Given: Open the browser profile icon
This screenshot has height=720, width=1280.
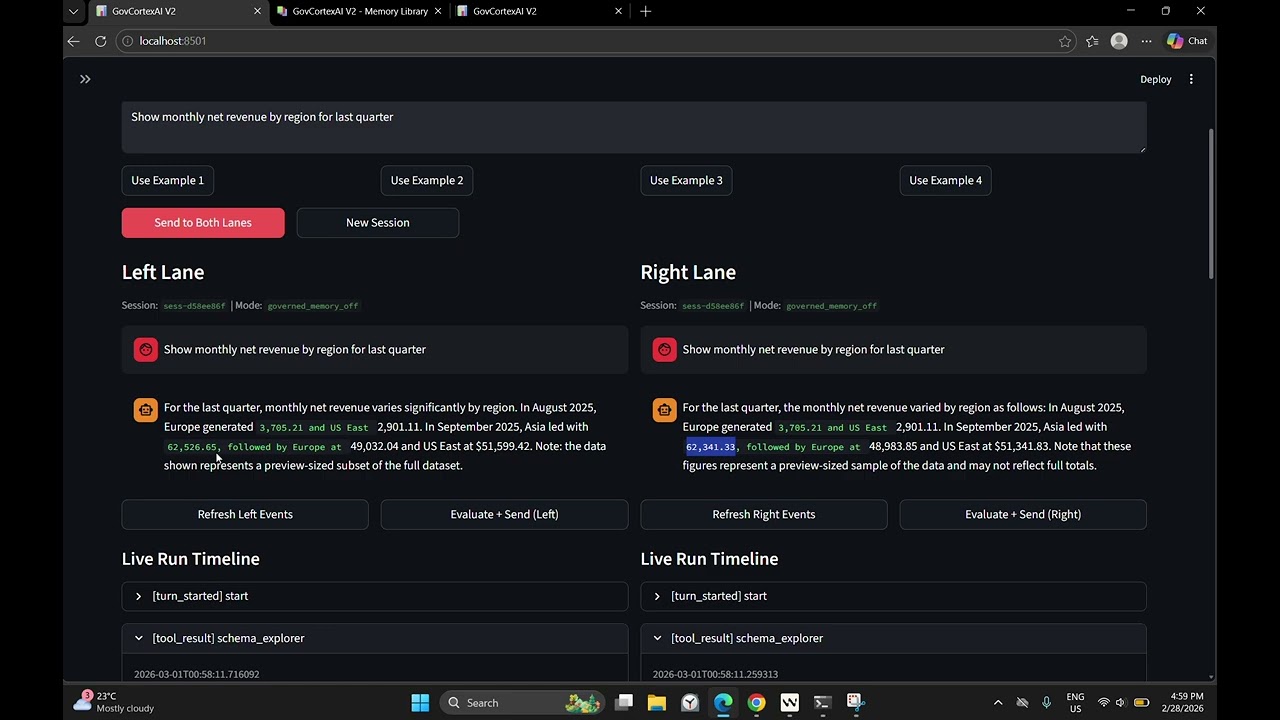Looking at the screenshot, I should [1119, 41].
